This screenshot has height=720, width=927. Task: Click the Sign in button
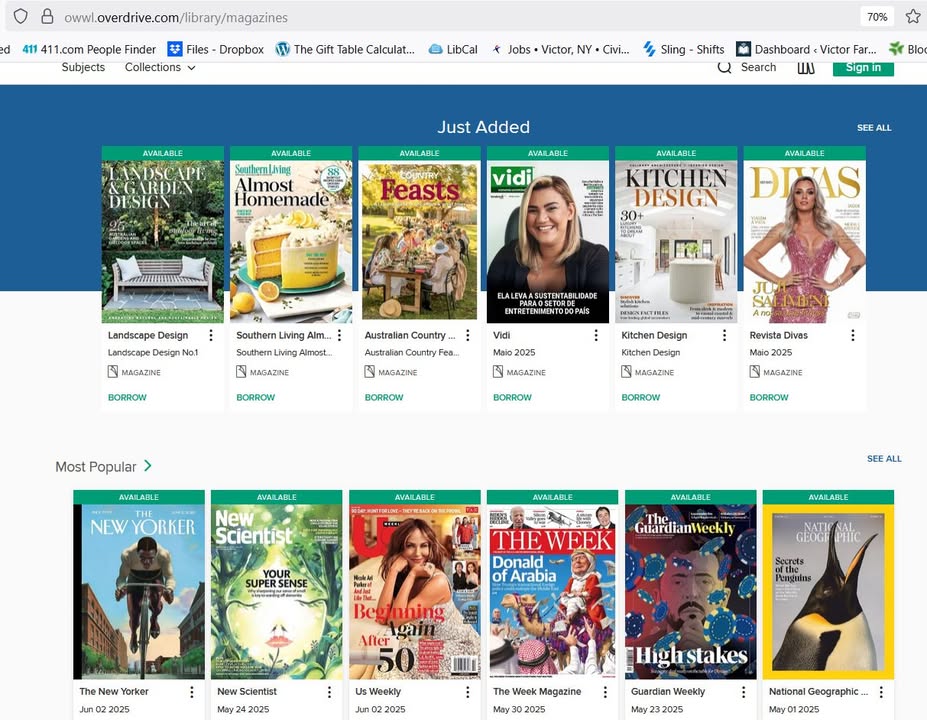[863, 67]
